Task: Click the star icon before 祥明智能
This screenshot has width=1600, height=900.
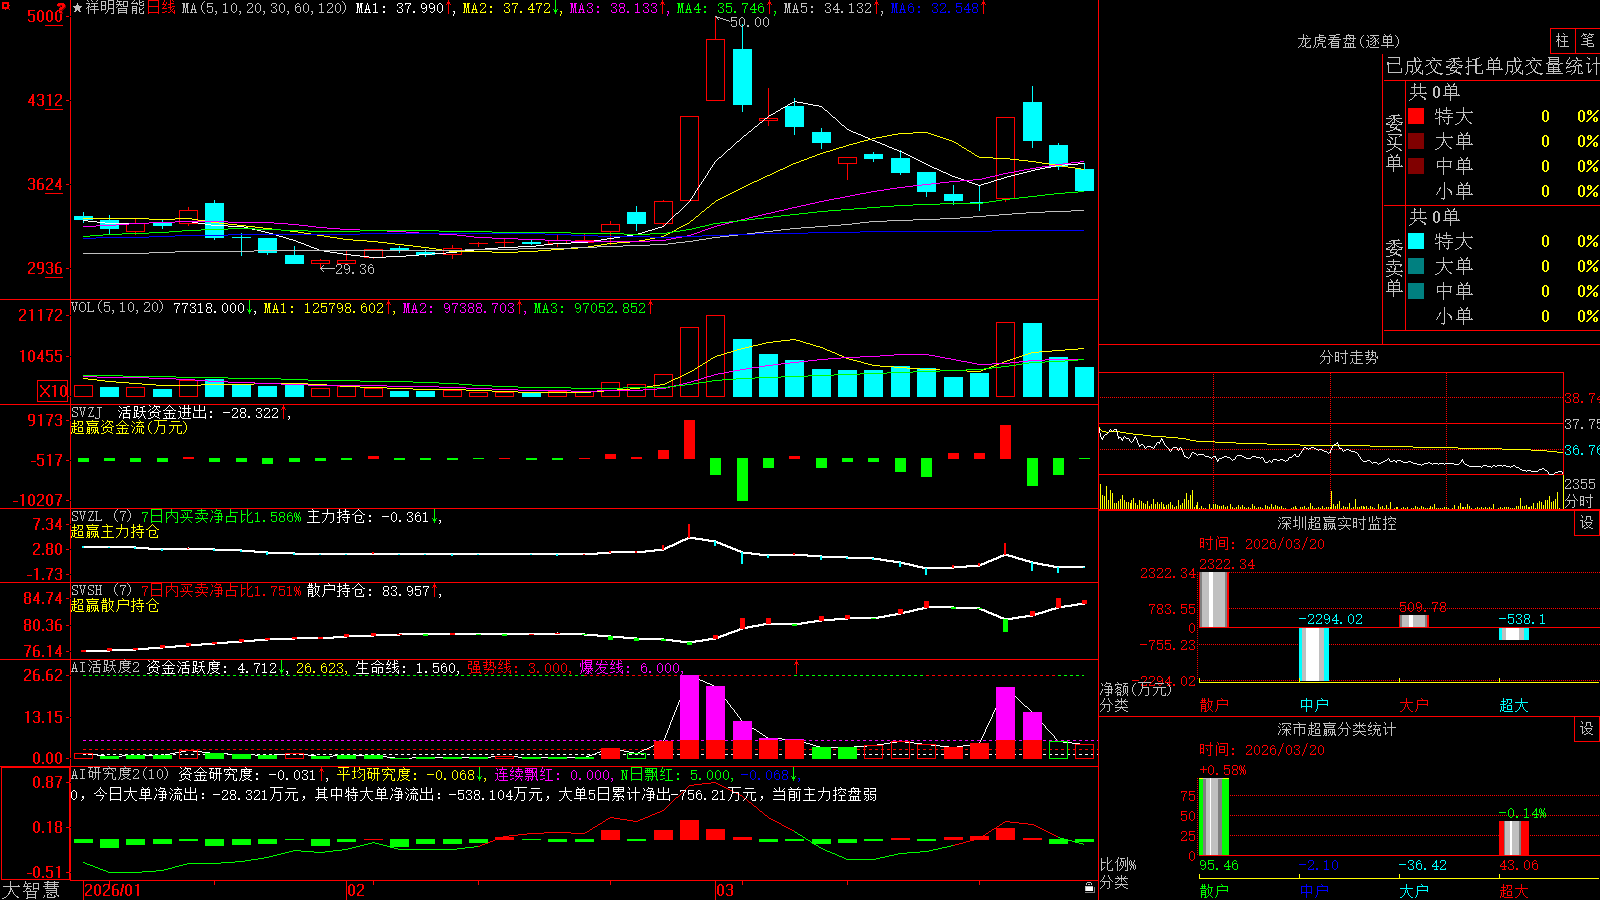Action: tap(77, 8)
